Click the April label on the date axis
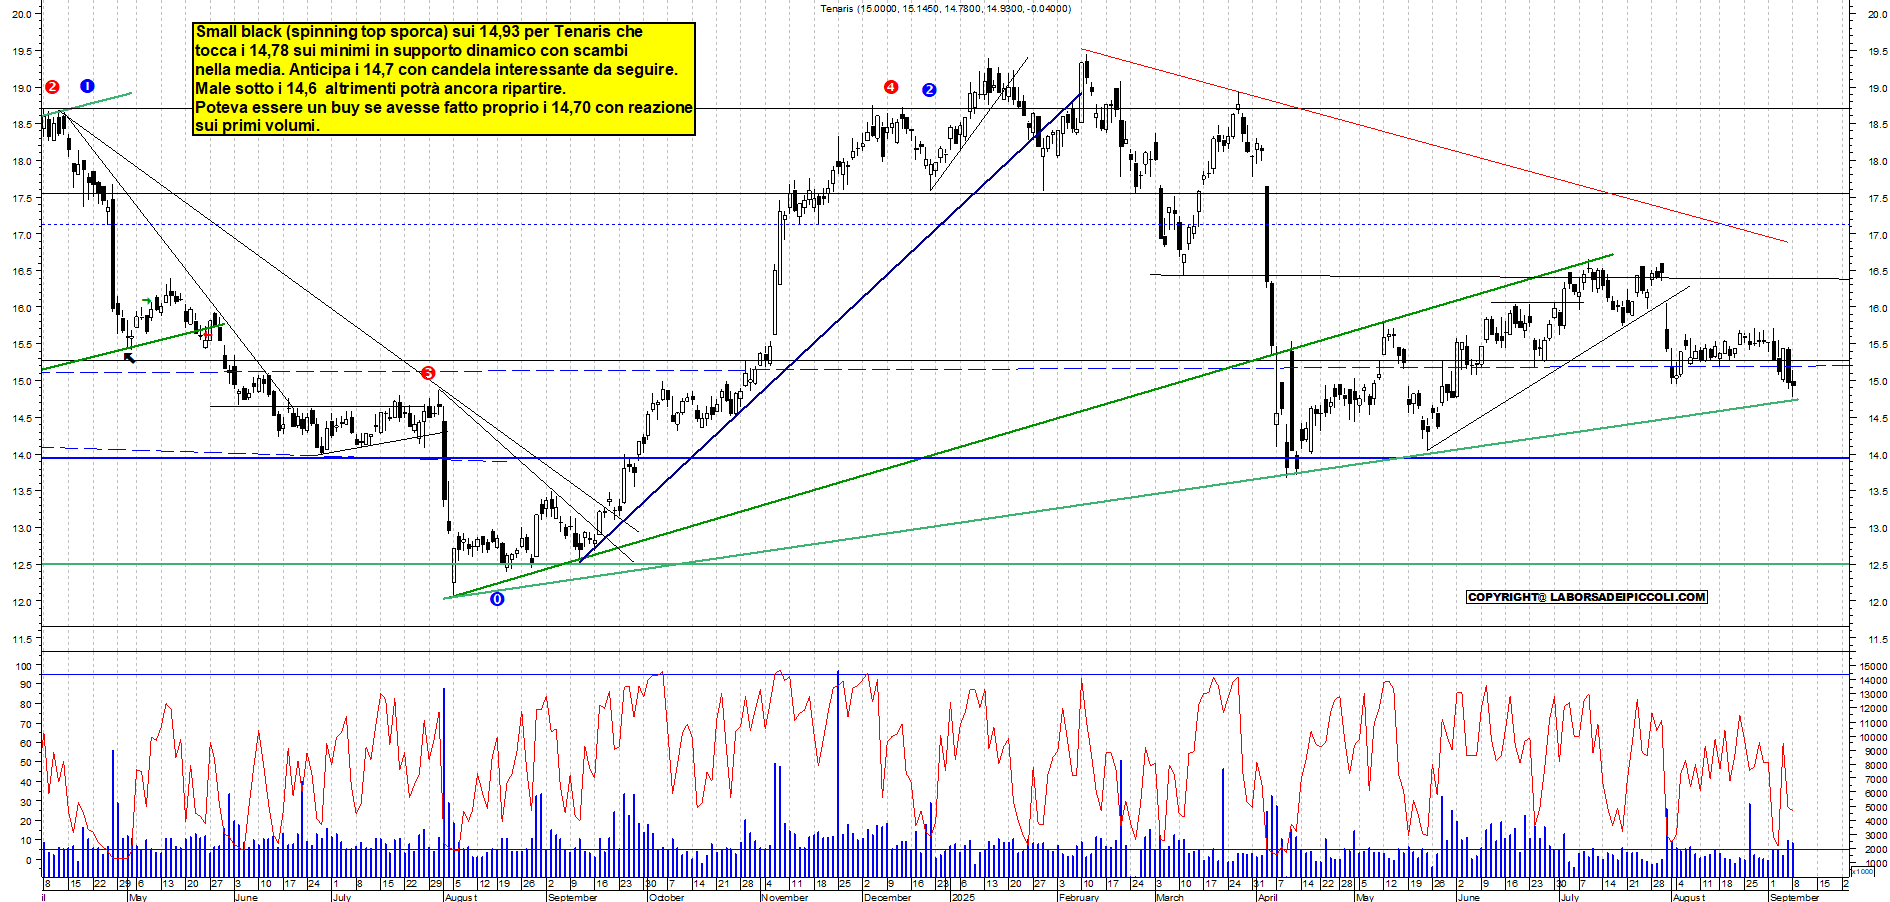Screen dimensions: 1890x902 1267,897
